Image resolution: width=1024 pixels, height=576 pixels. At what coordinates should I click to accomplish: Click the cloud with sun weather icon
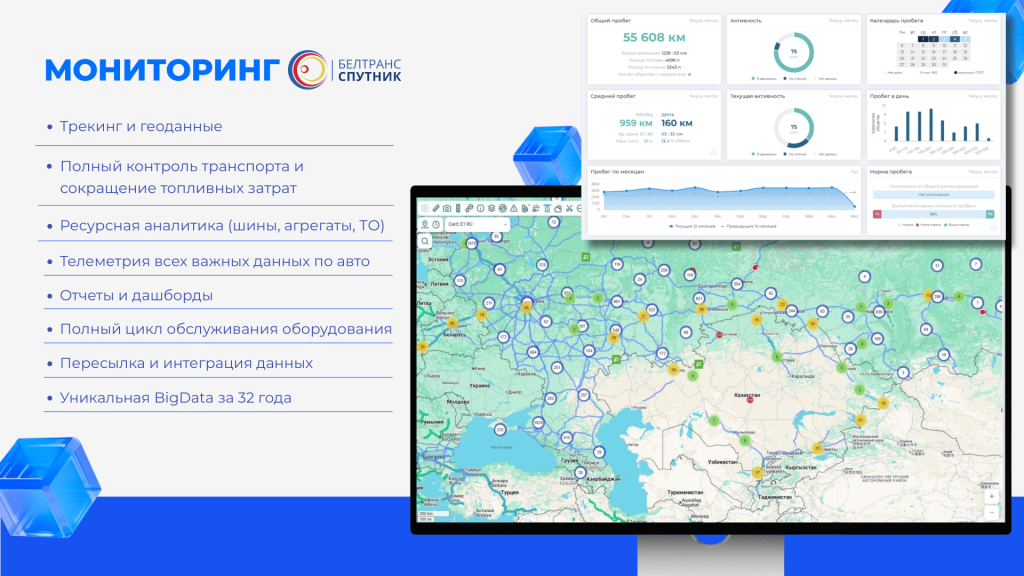pos(558,208)
